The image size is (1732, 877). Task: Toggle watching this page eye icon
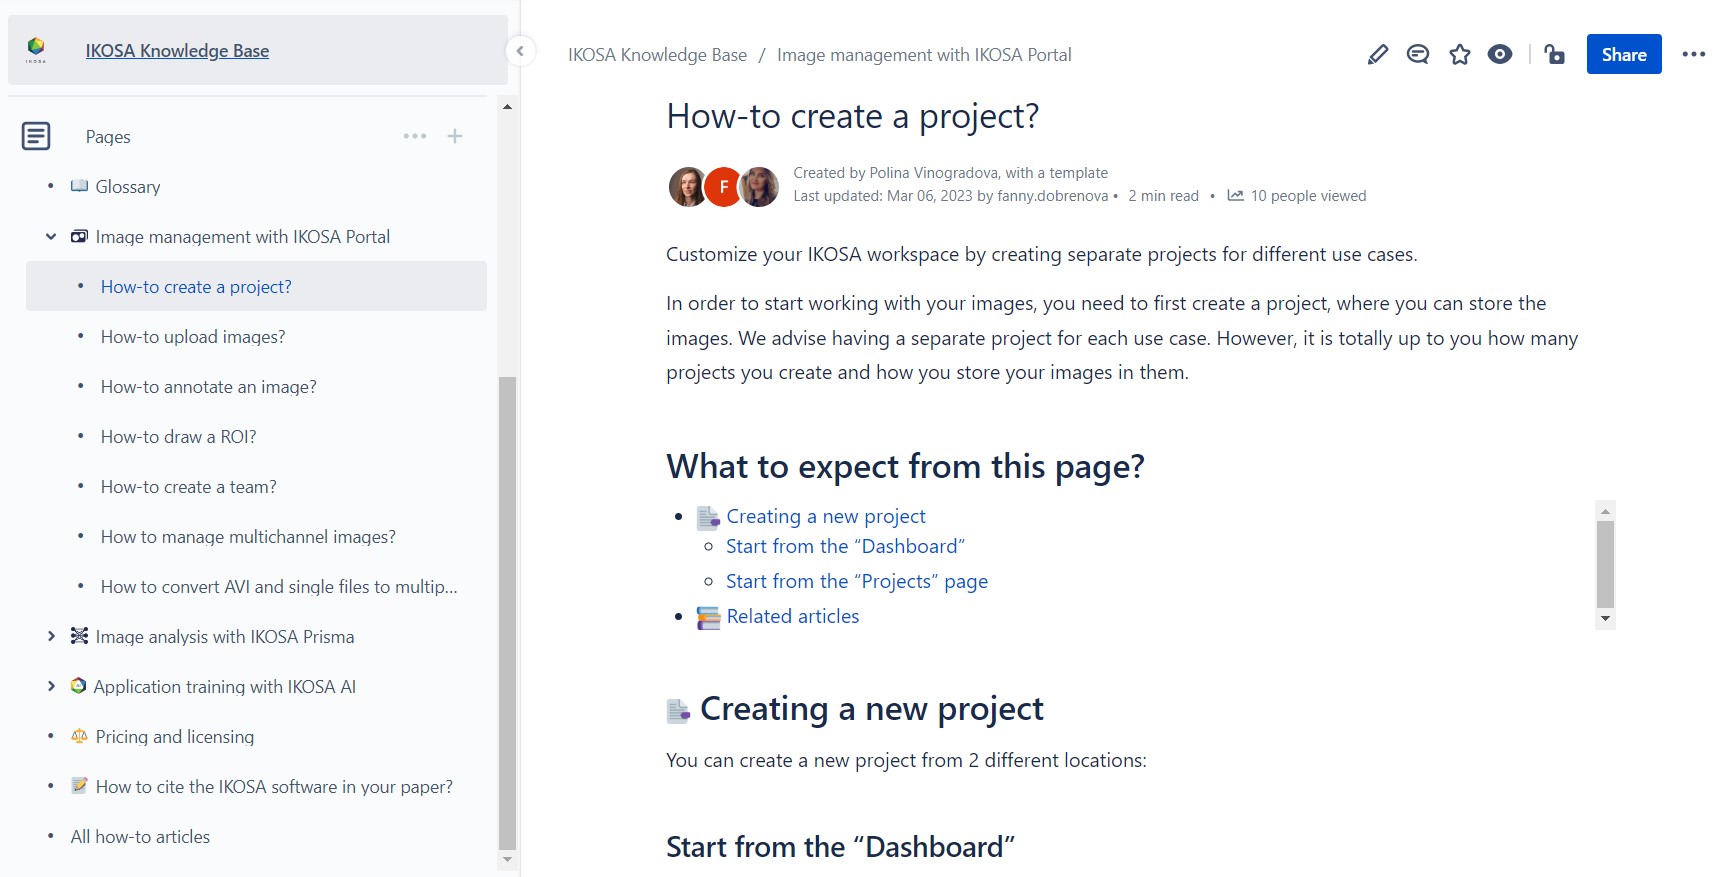(x=1499, y=55)
